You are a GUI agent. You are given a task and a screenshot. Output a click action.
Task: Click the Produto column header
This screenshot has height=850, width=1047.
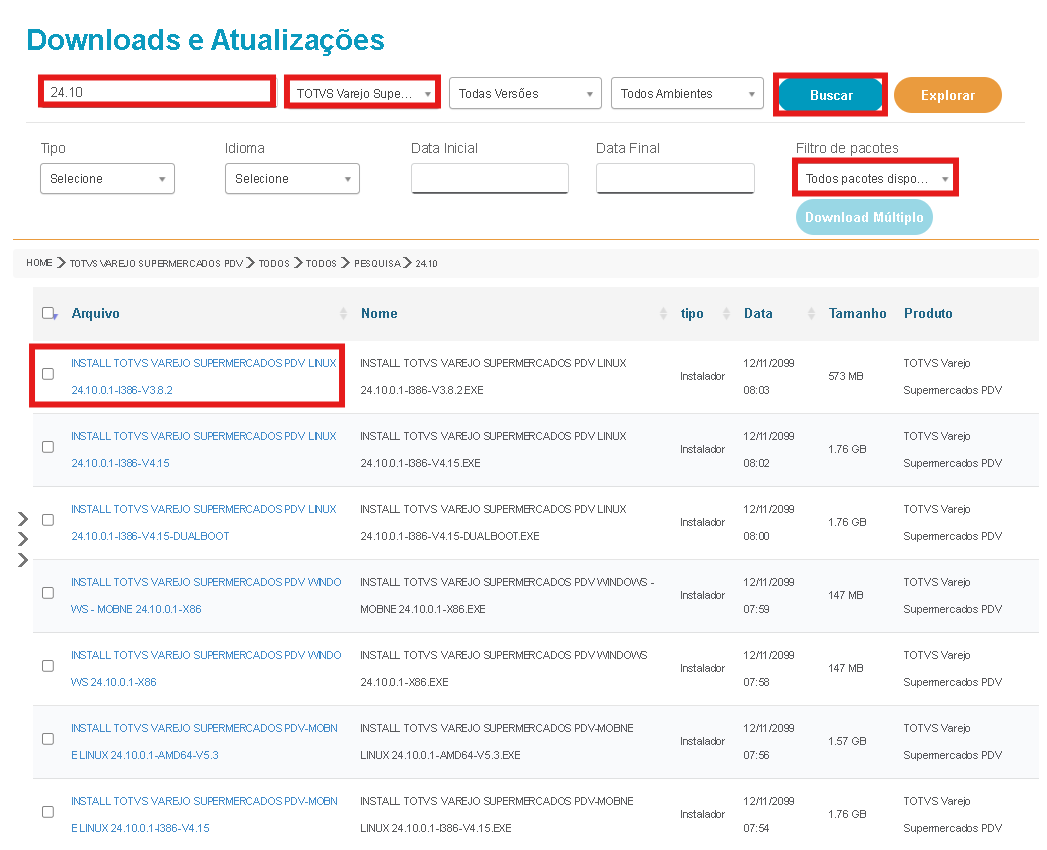pyautogui.click(x=928, y=313)
